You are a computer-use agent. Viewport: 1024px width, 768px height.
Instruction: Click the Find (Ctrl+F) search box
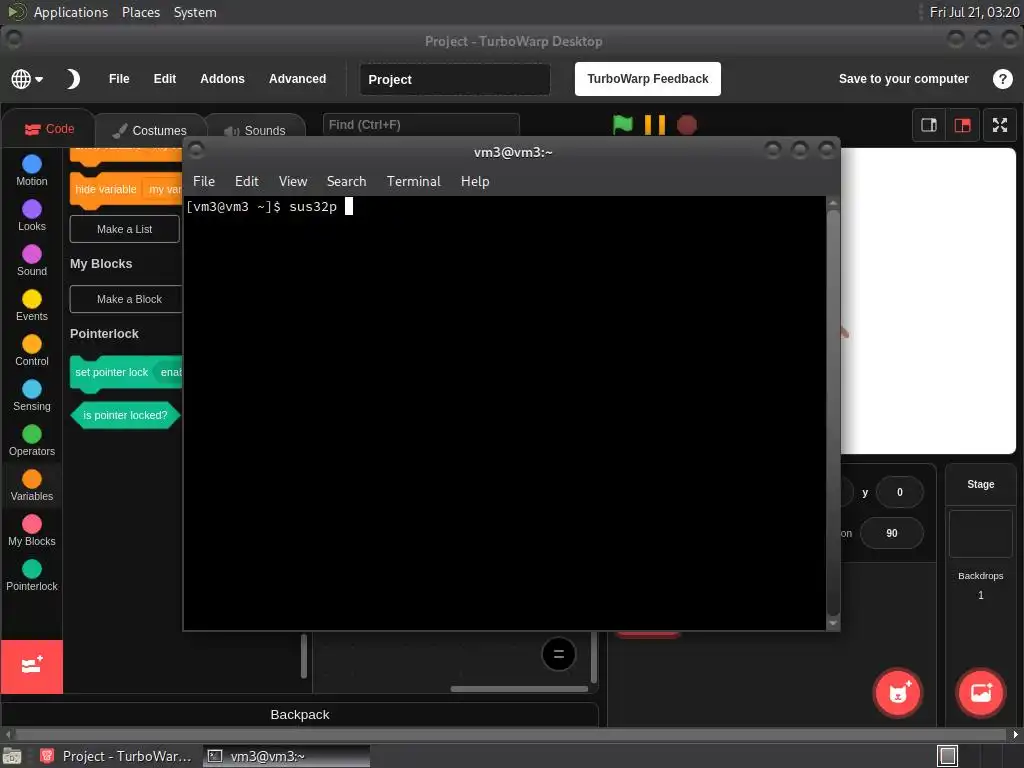[x=421, y=125]
